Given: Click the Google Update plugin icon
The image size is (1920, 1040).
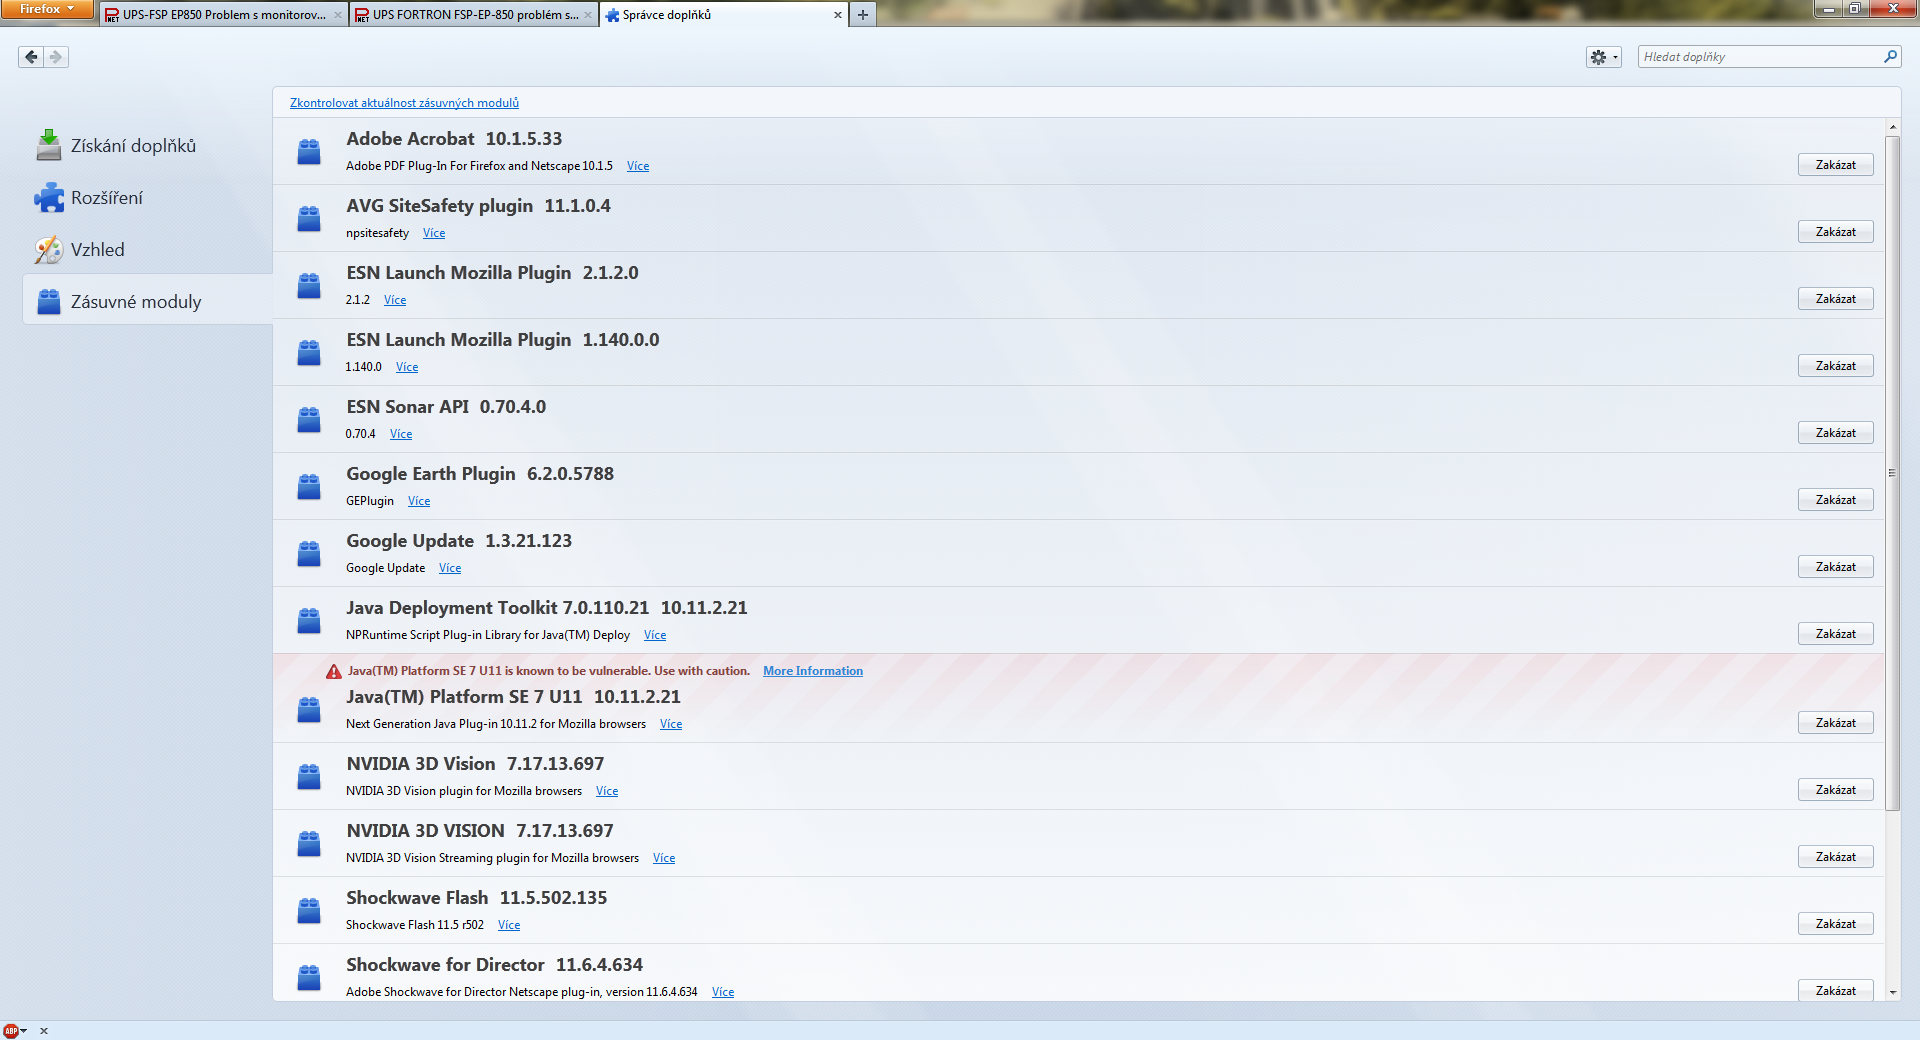Looking at the screenshot, I should click(309, 553).
